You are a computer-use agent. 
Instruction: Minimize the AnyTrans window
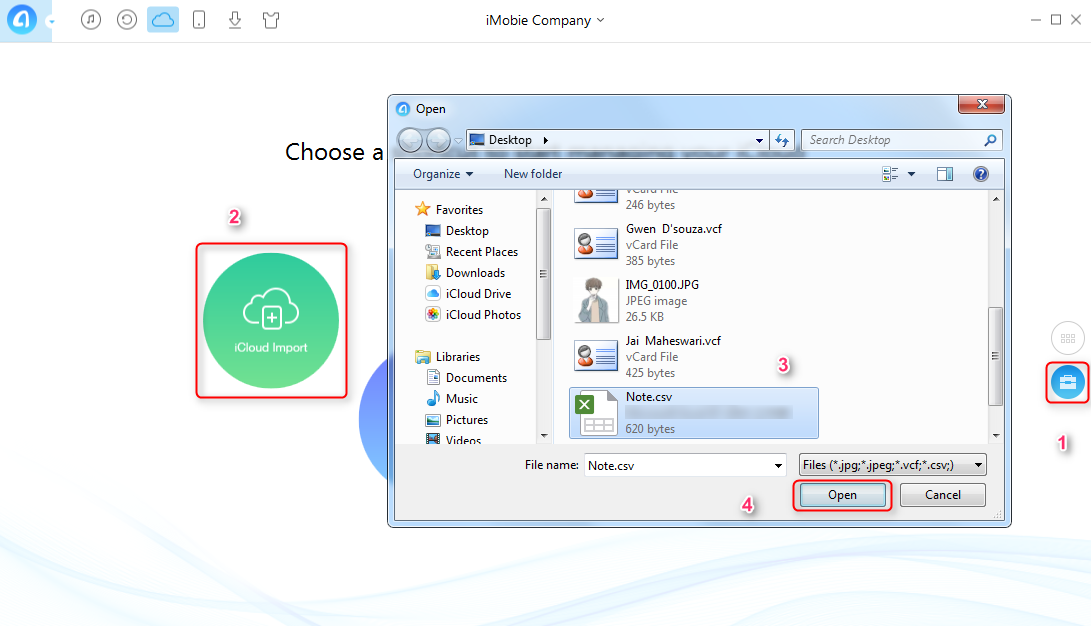point(1036,20)
